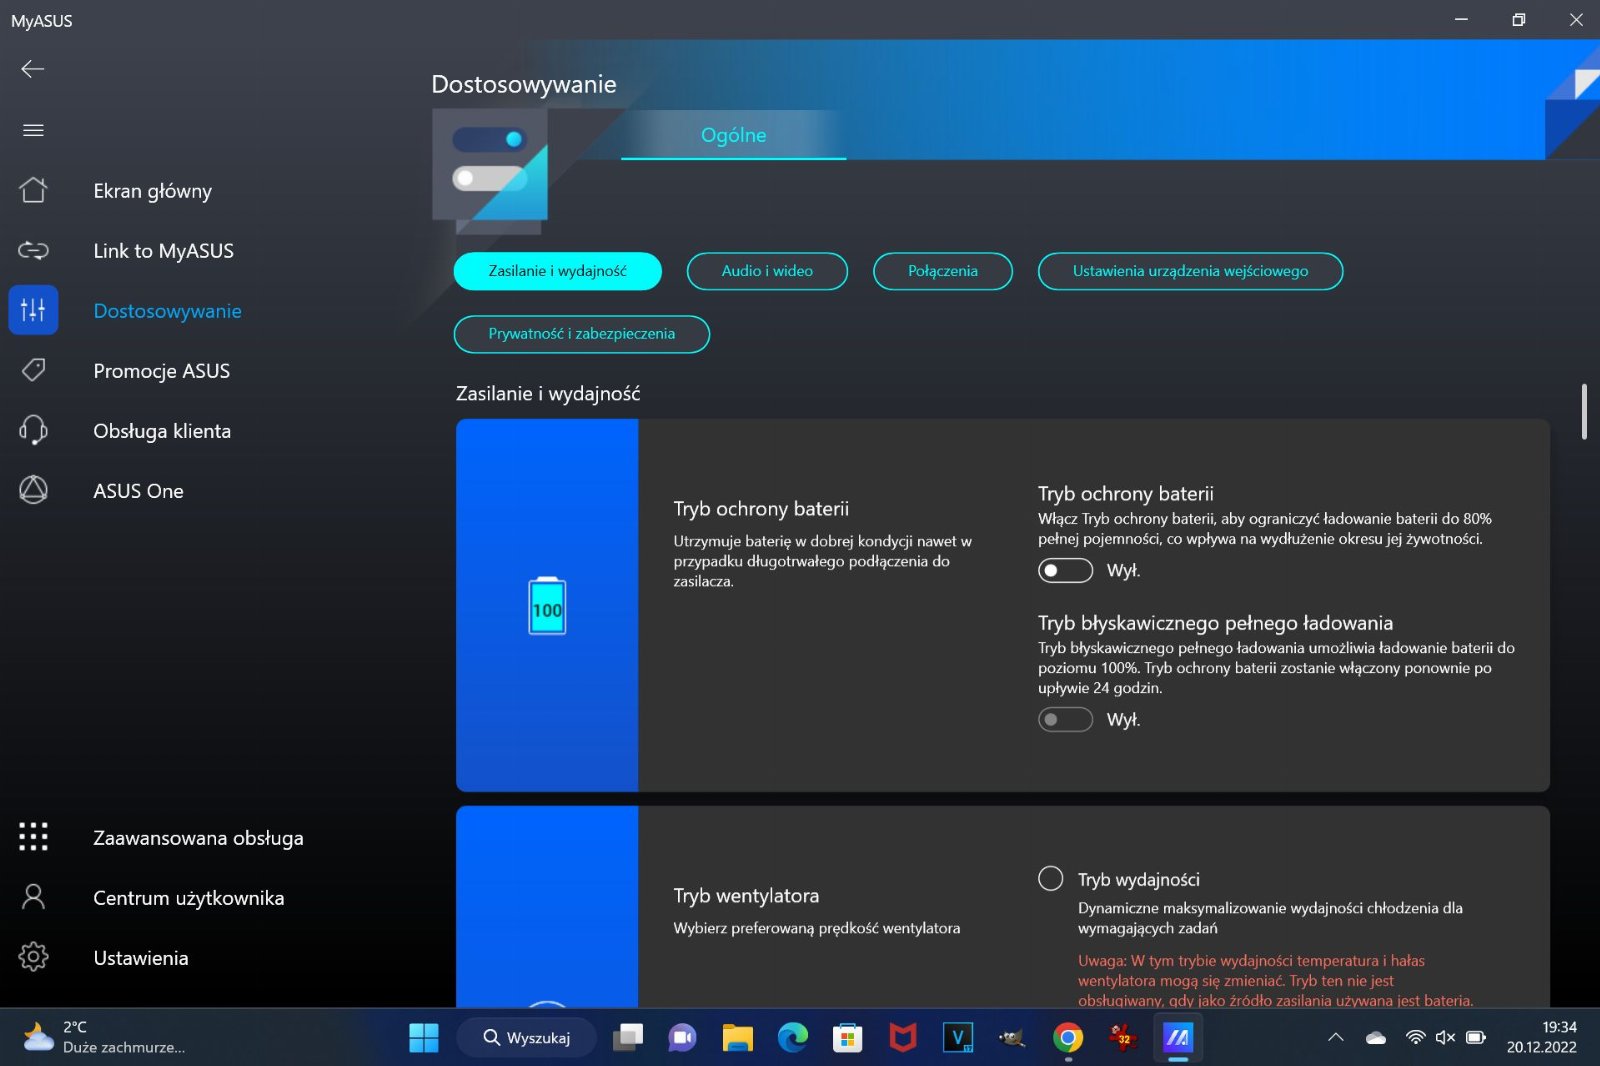Open Zaawansowana obsługa grid icon
The height and width of the screenshot is (1066, 1600).
pos(33,837)
